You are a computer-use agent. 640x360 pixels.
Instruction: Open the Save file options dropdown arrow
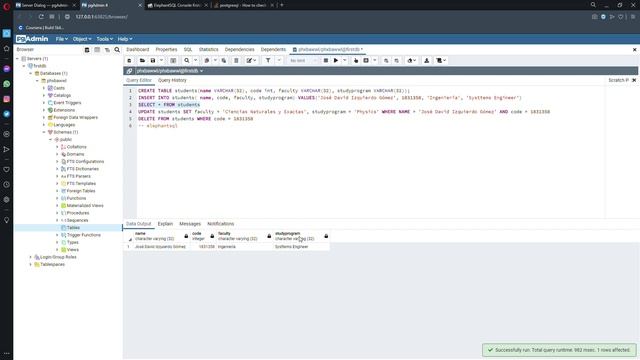click(161, 60)
